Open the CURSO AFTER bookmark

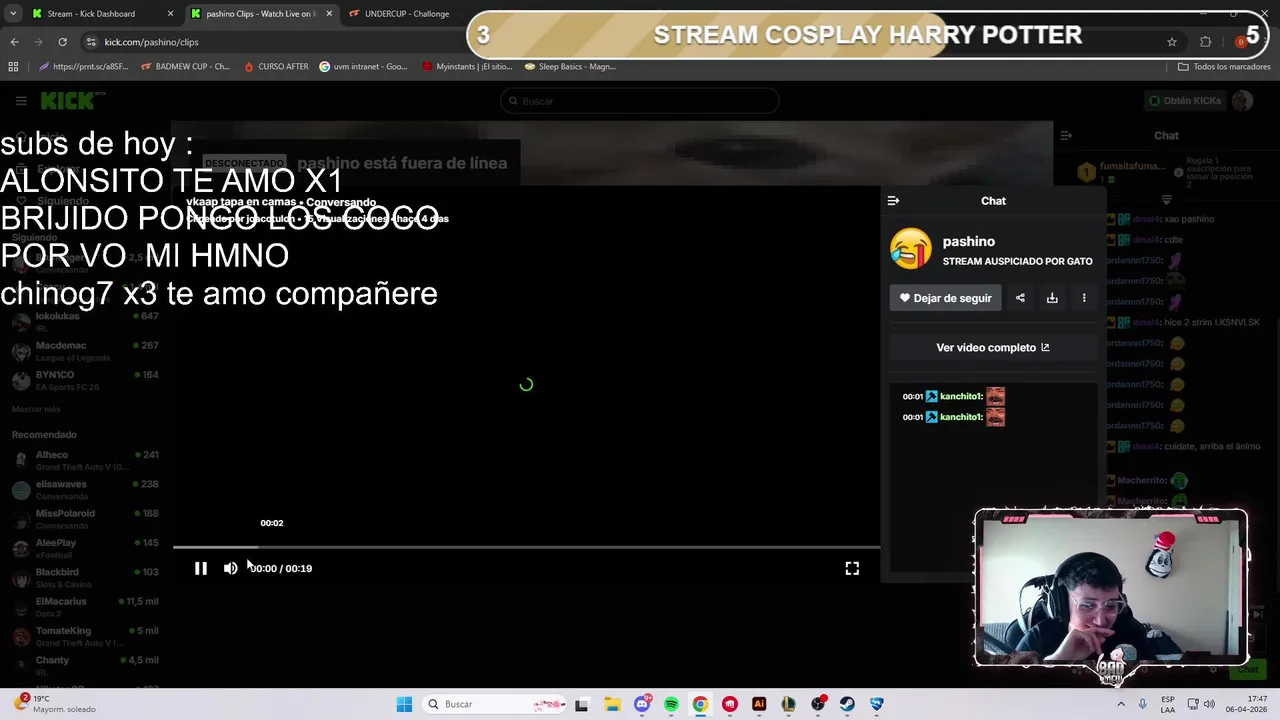(x=275, y=67)
